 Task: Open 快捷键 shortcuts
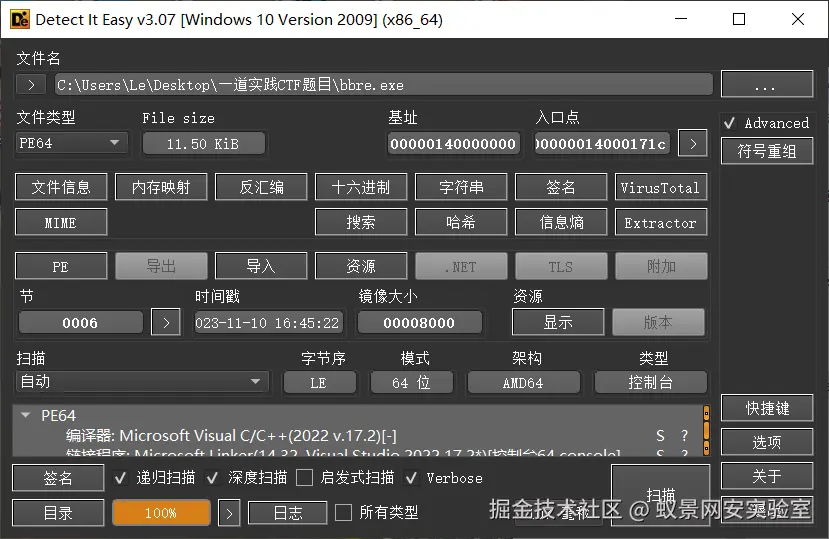767,408
